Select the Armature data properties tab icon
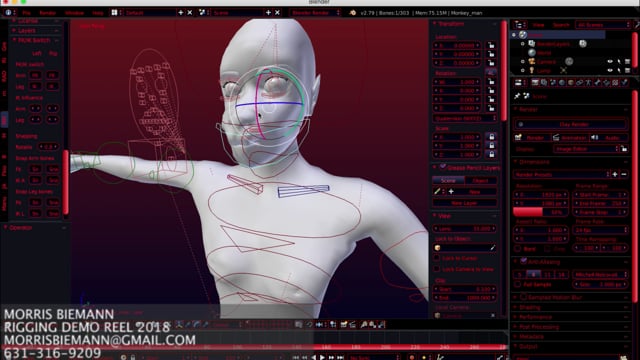Viewport: 640px width, 360px height. (x=589, y=82)
